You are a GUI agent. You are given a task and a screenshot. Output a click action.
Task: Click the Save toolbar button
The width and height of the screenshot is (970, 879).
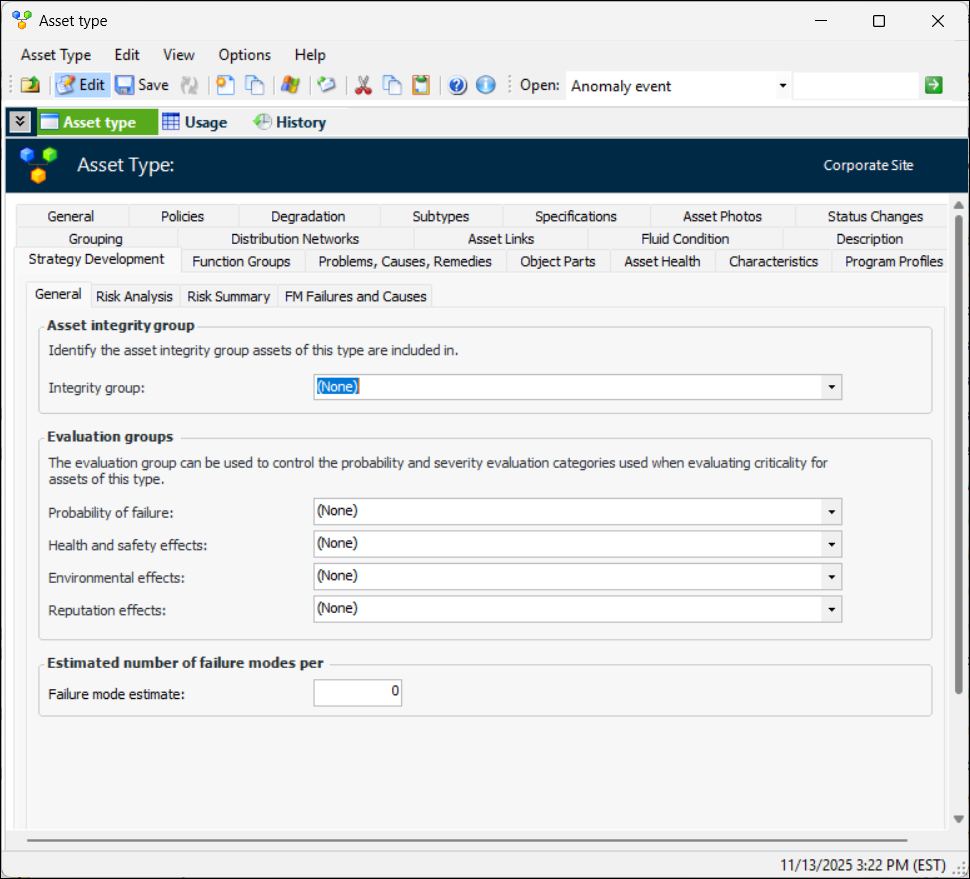(x=141, y=86)
